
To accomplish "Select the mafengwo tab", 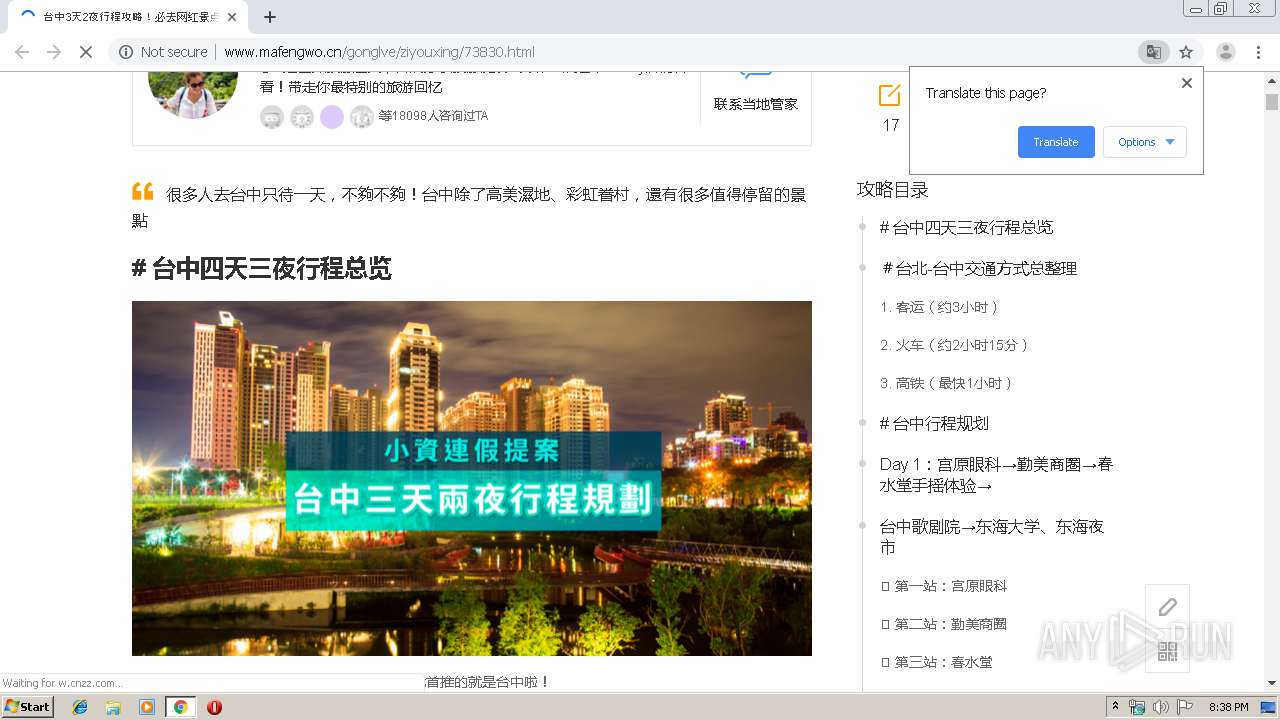I will [x=127, y=17].
